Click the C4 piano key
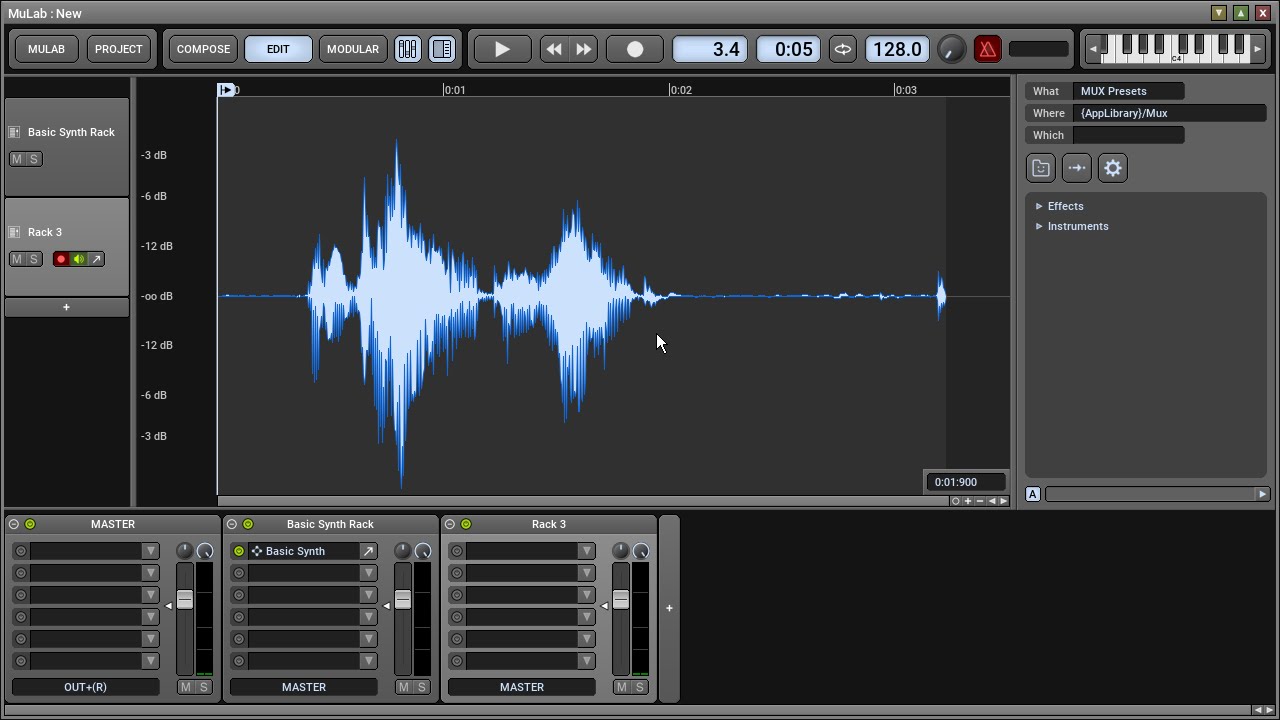This screenshot has height=720, width=1280. coord(1177,57)
